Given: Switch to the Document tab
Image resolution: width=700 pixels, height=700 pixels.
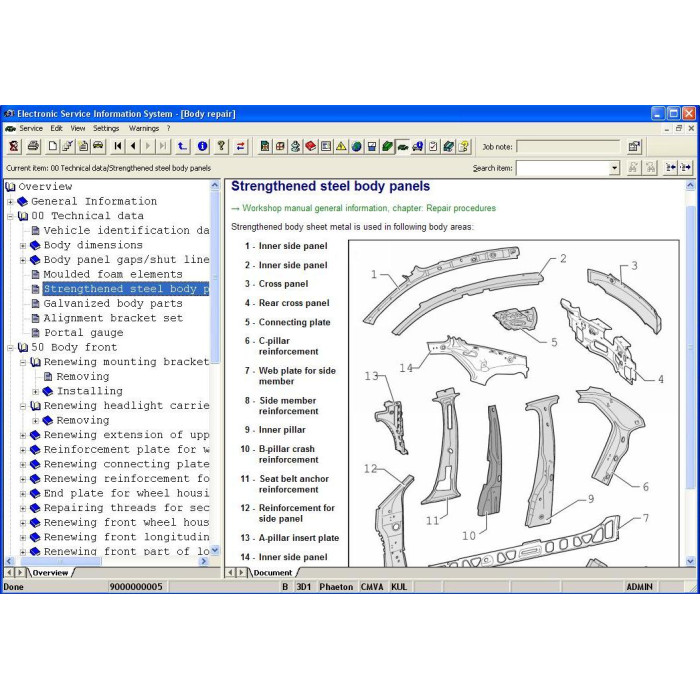Looking at the screenshot, I should (x=272, y=573).
